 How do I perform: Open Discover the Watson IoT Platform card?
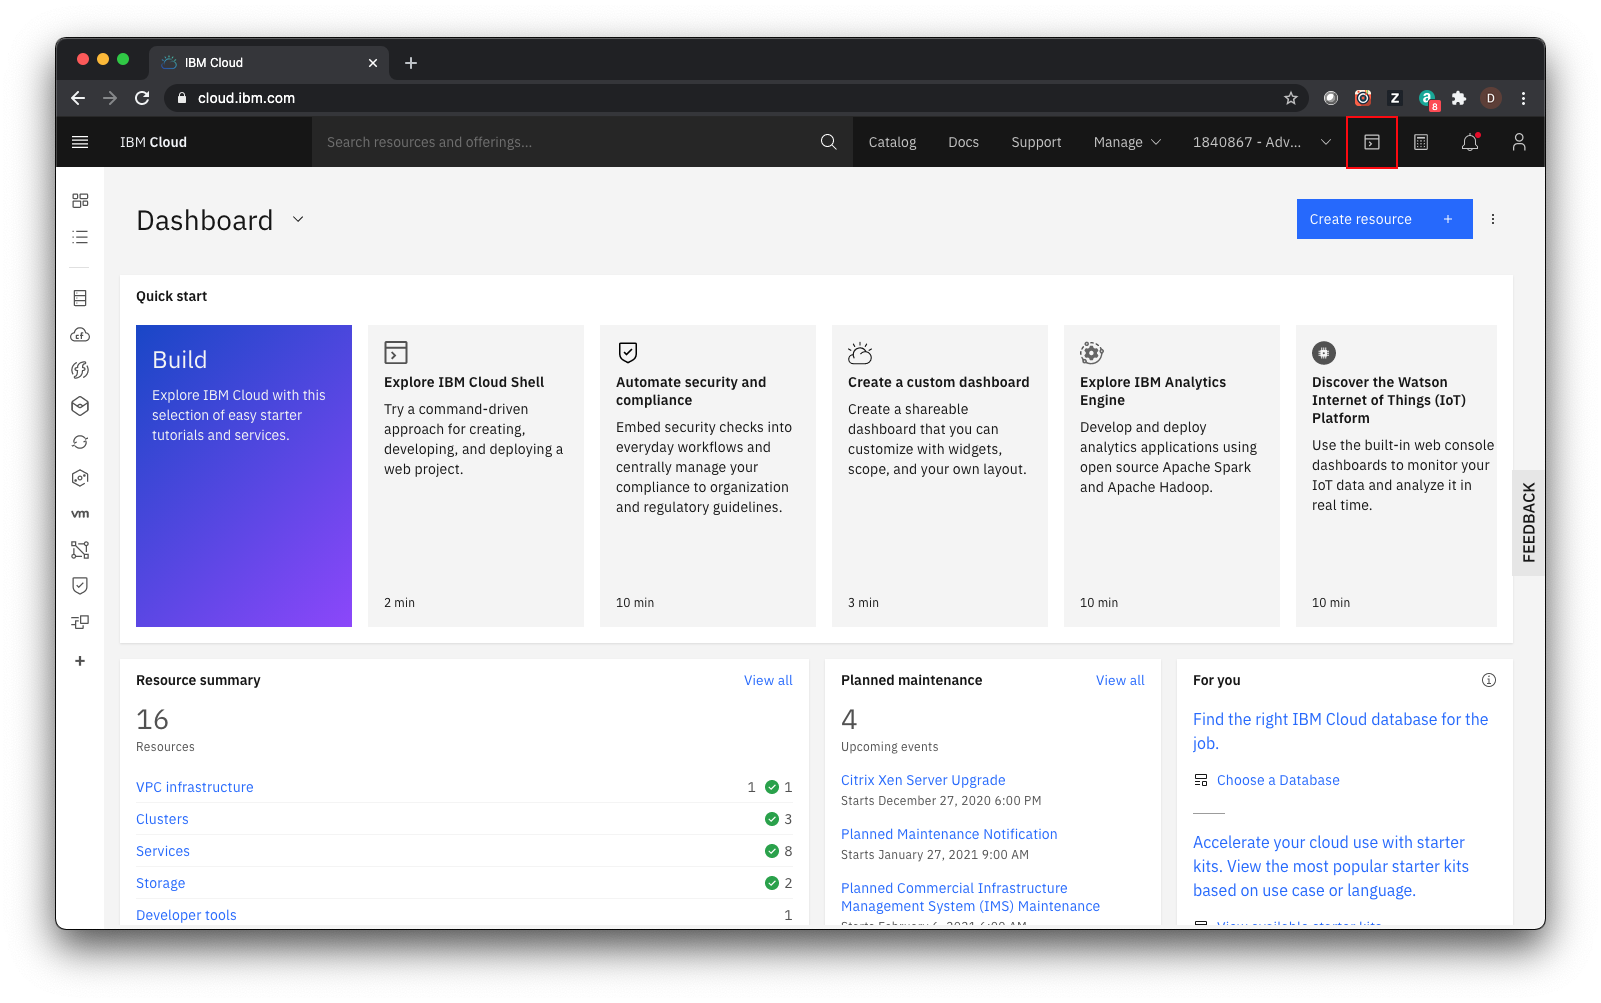pos(1396,476)
